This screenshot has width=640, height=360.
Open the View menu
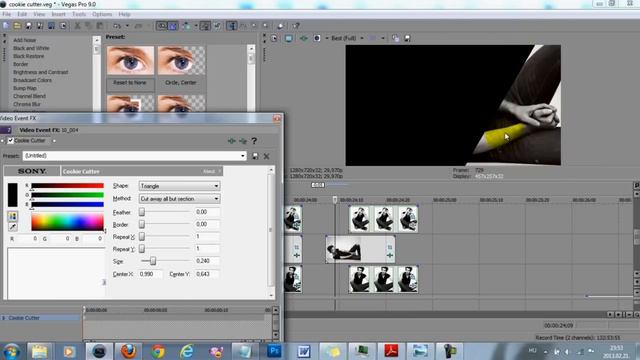(39, 14)
